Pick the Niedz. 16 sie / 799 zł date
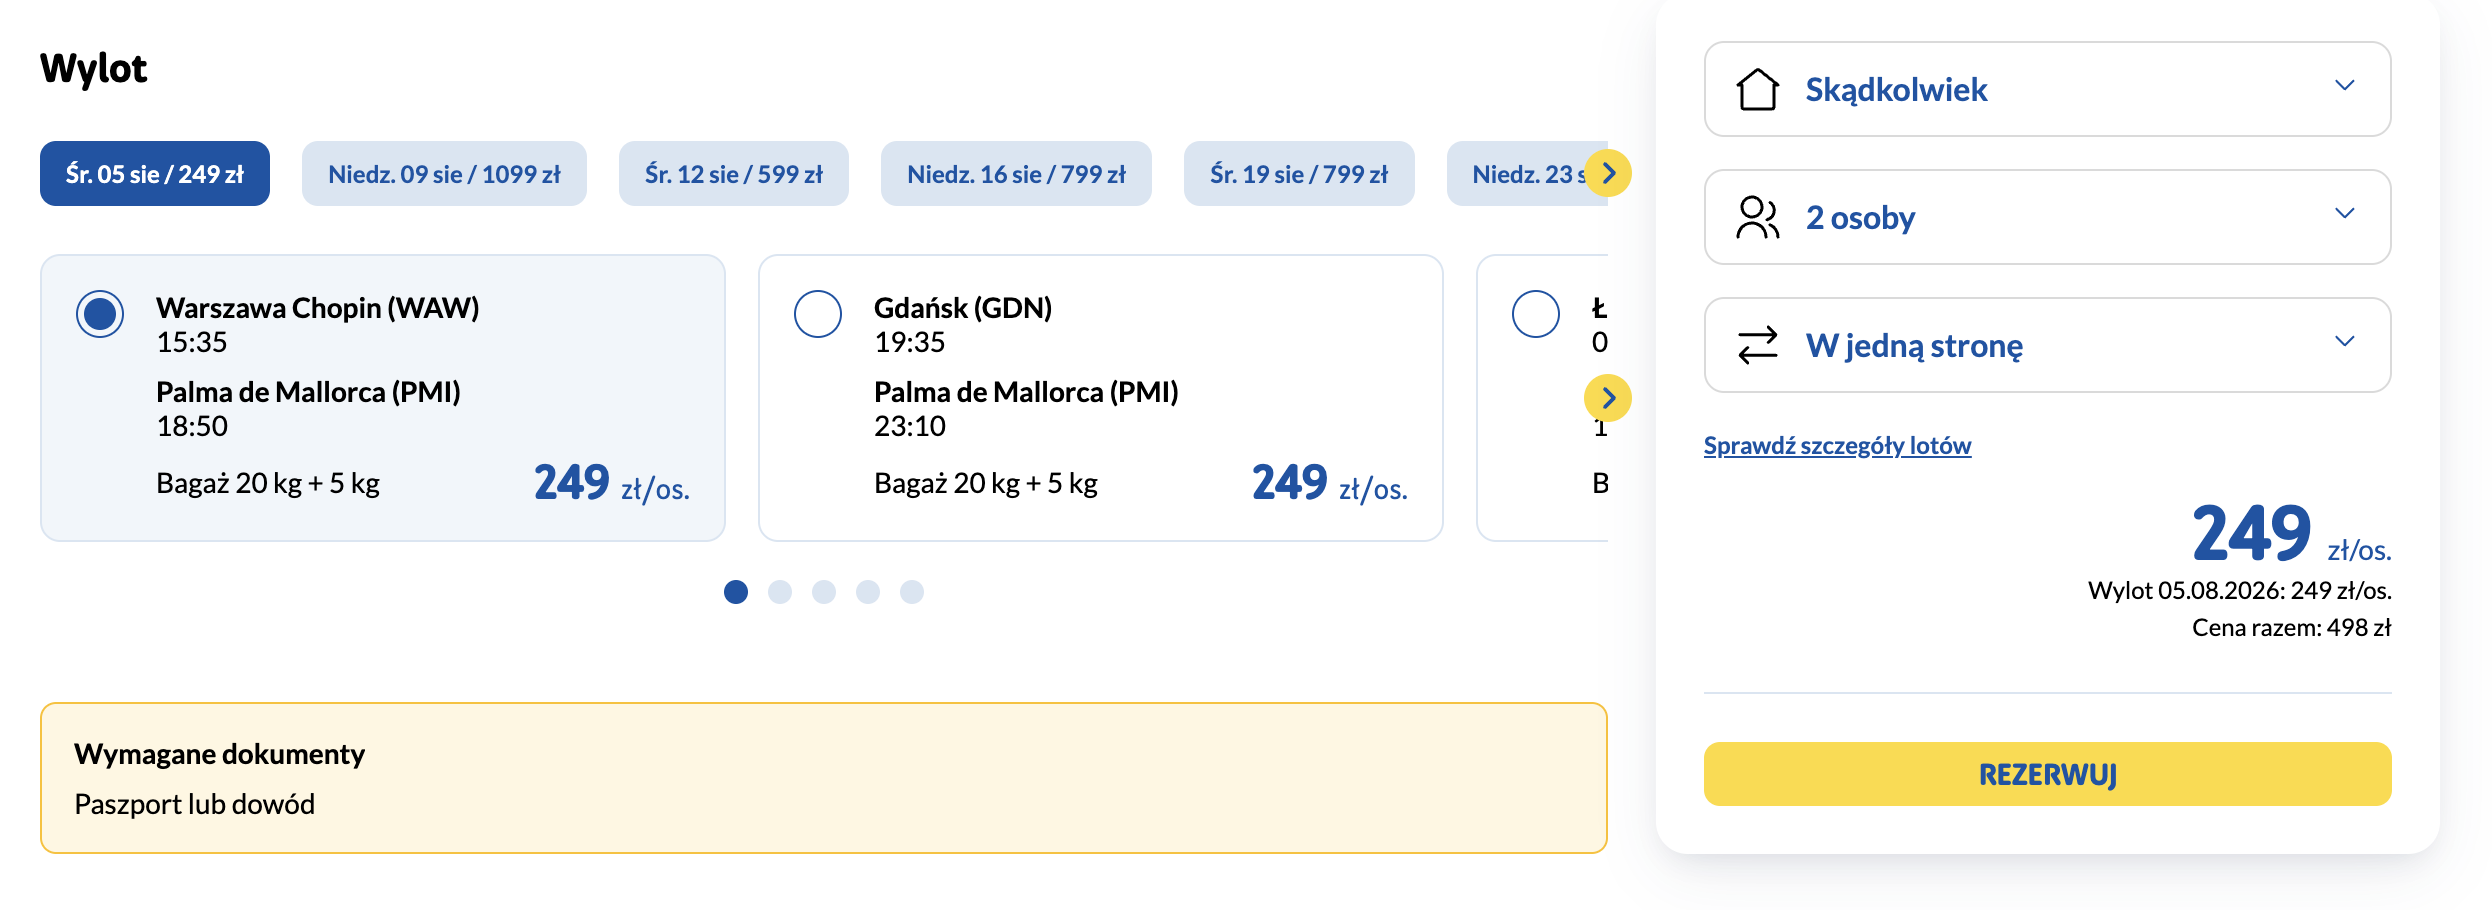Image resolution: width=2492 pixels, height=910 pixels. [1016, 174]
